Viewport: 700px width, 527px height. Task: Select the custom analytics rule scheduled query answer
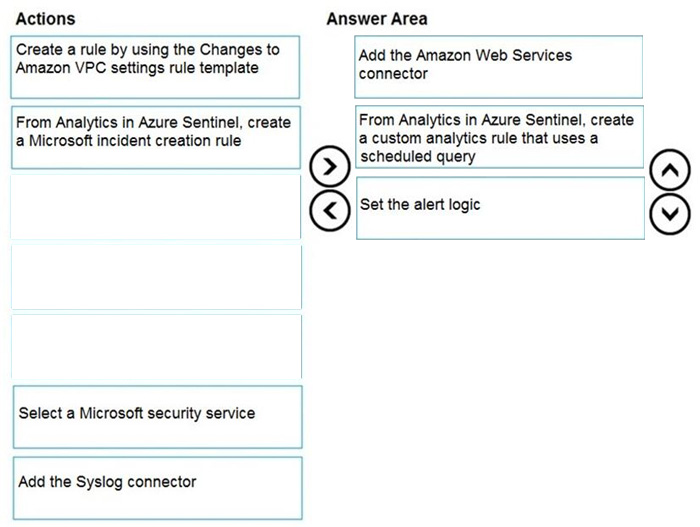click(x=500, y=137)
